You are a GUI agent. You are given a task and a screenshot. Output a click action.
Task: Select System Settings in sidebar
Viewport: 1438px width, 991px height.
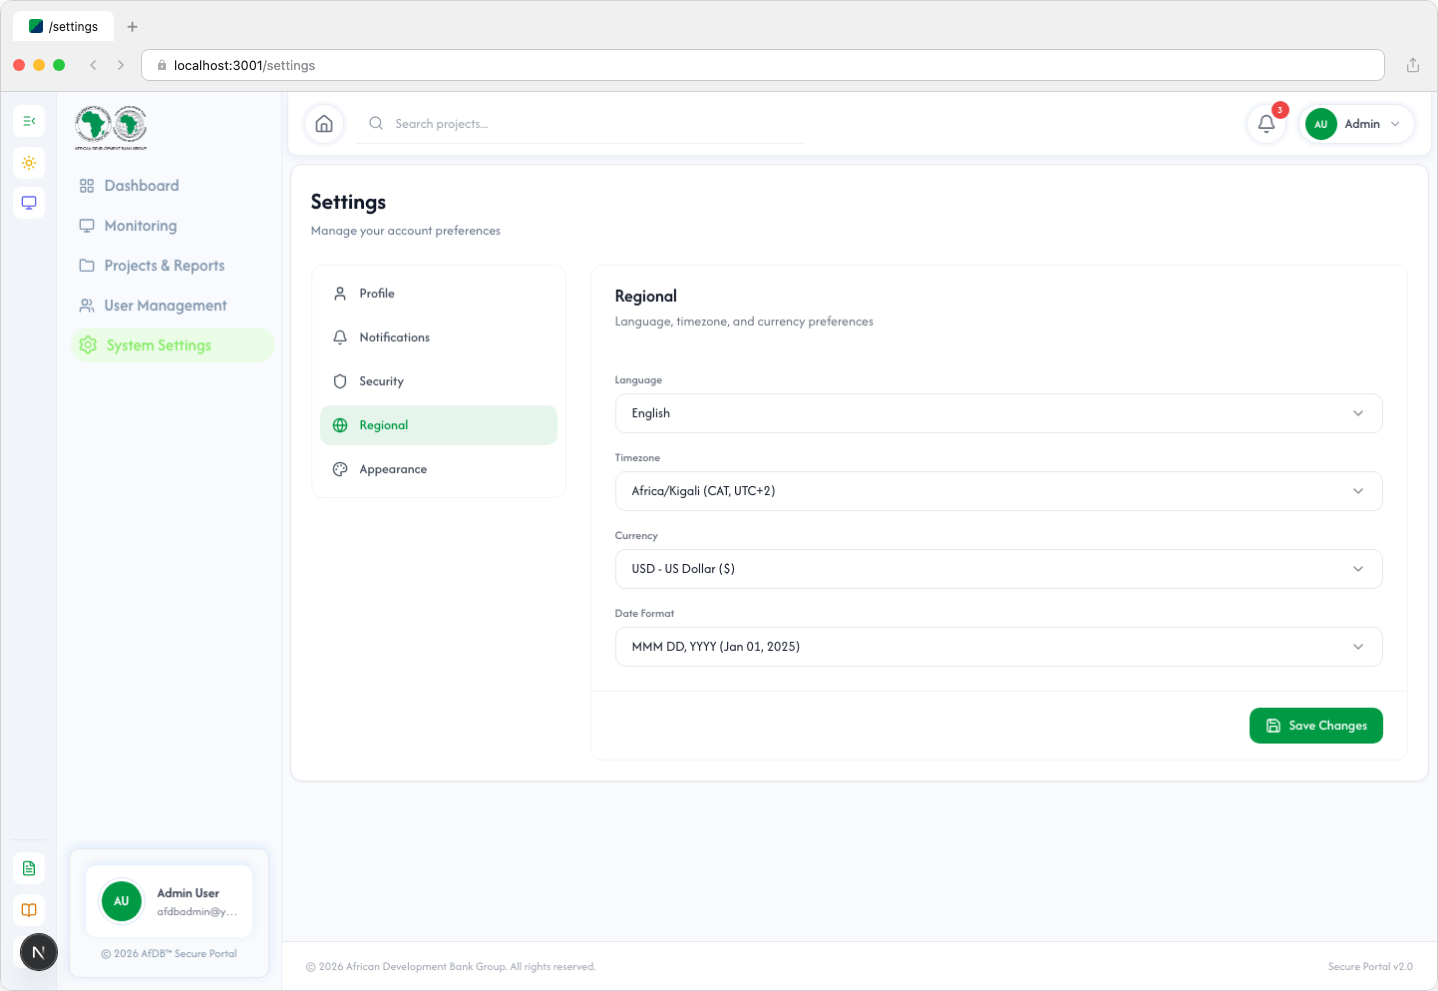172,345
